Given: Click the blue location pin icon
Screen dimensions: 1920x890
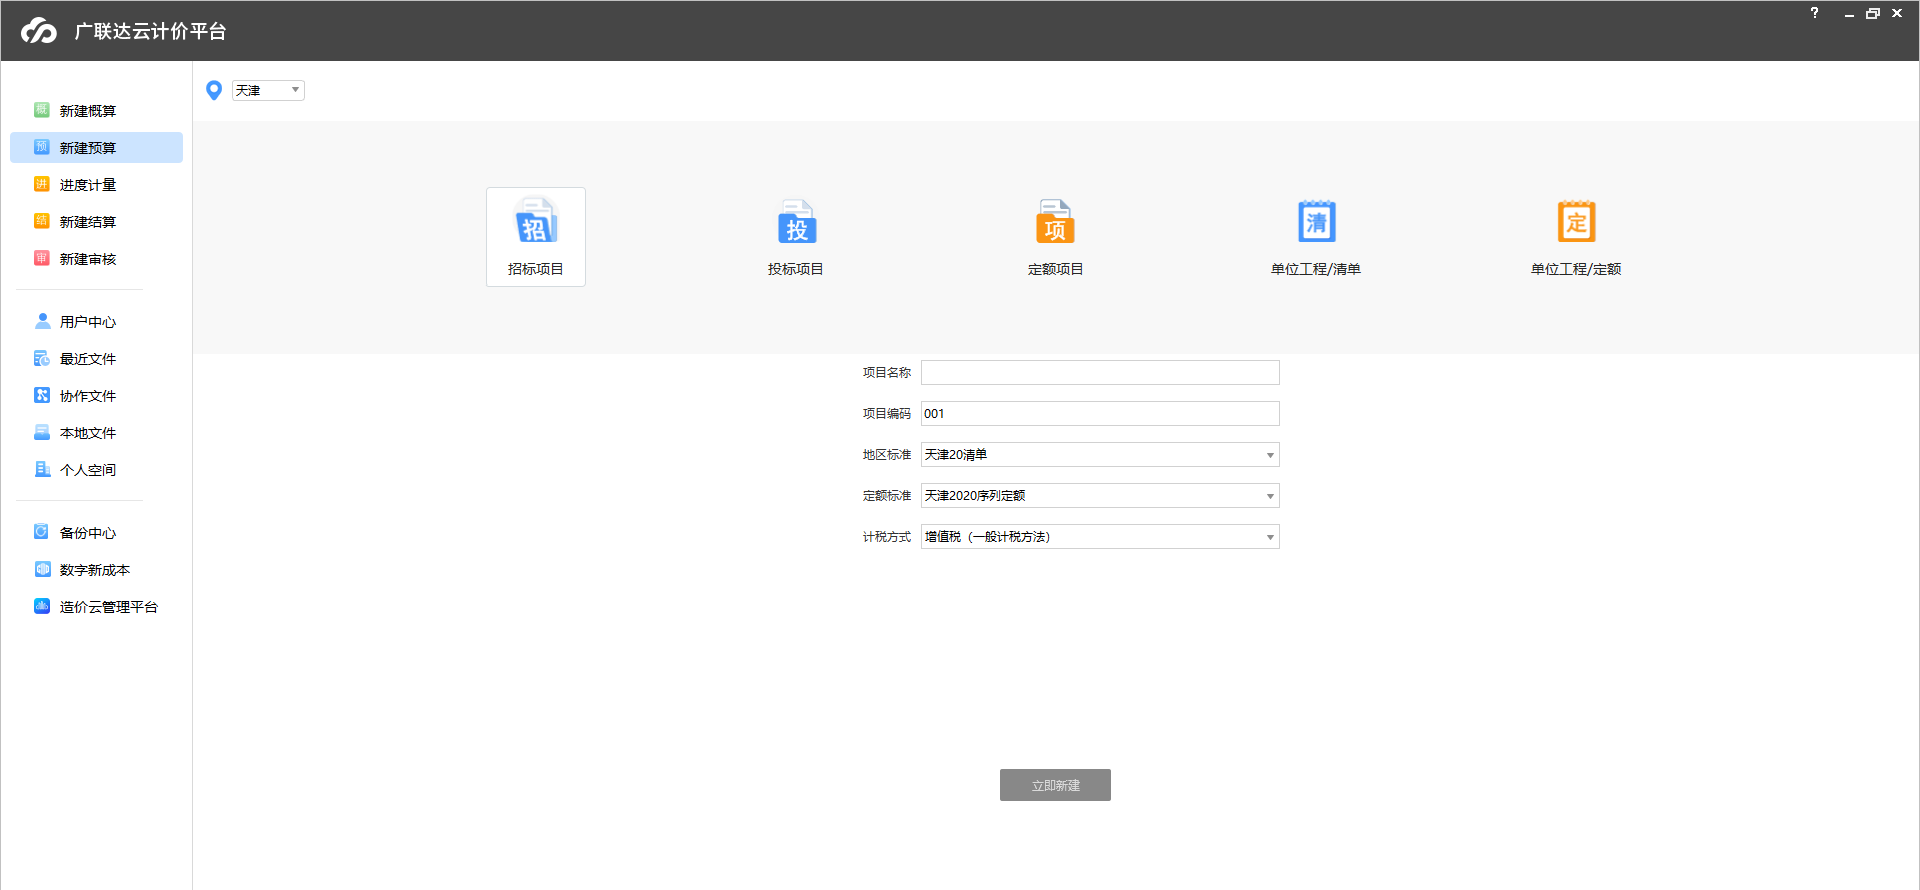Looking at the screenshot, I should point(214,91).
